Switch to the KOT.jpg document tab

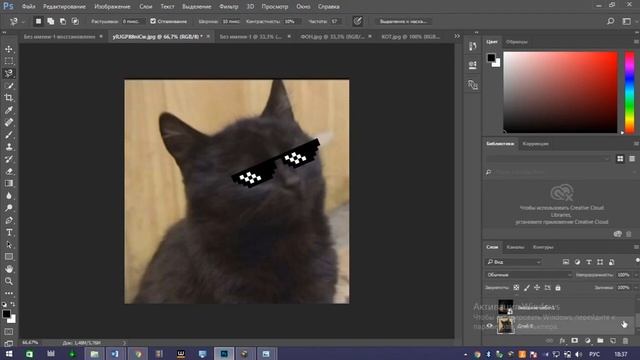point(410,36)
